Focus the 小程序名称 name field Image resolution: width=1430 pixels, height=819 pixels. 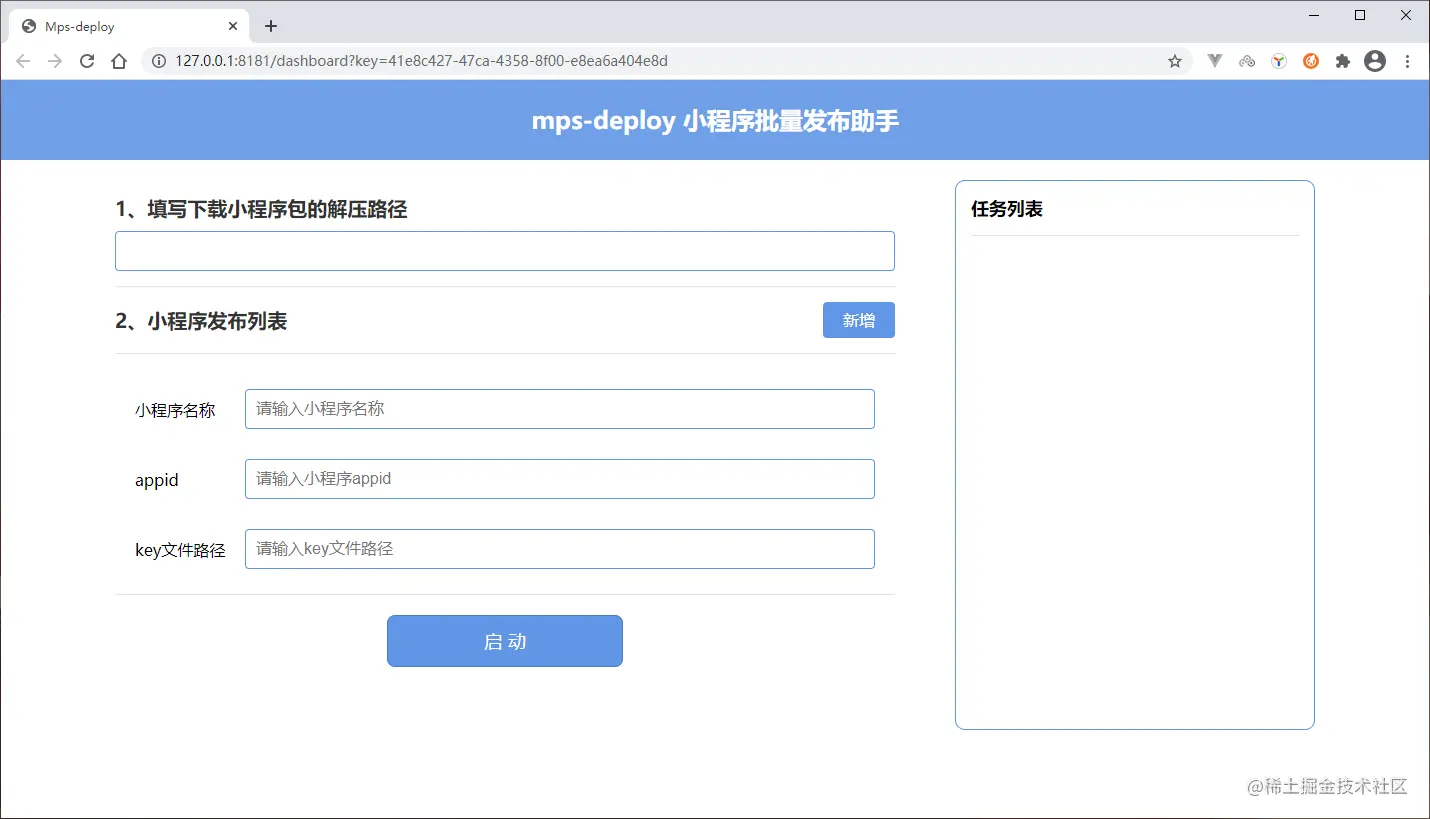[x=559, y=408]
